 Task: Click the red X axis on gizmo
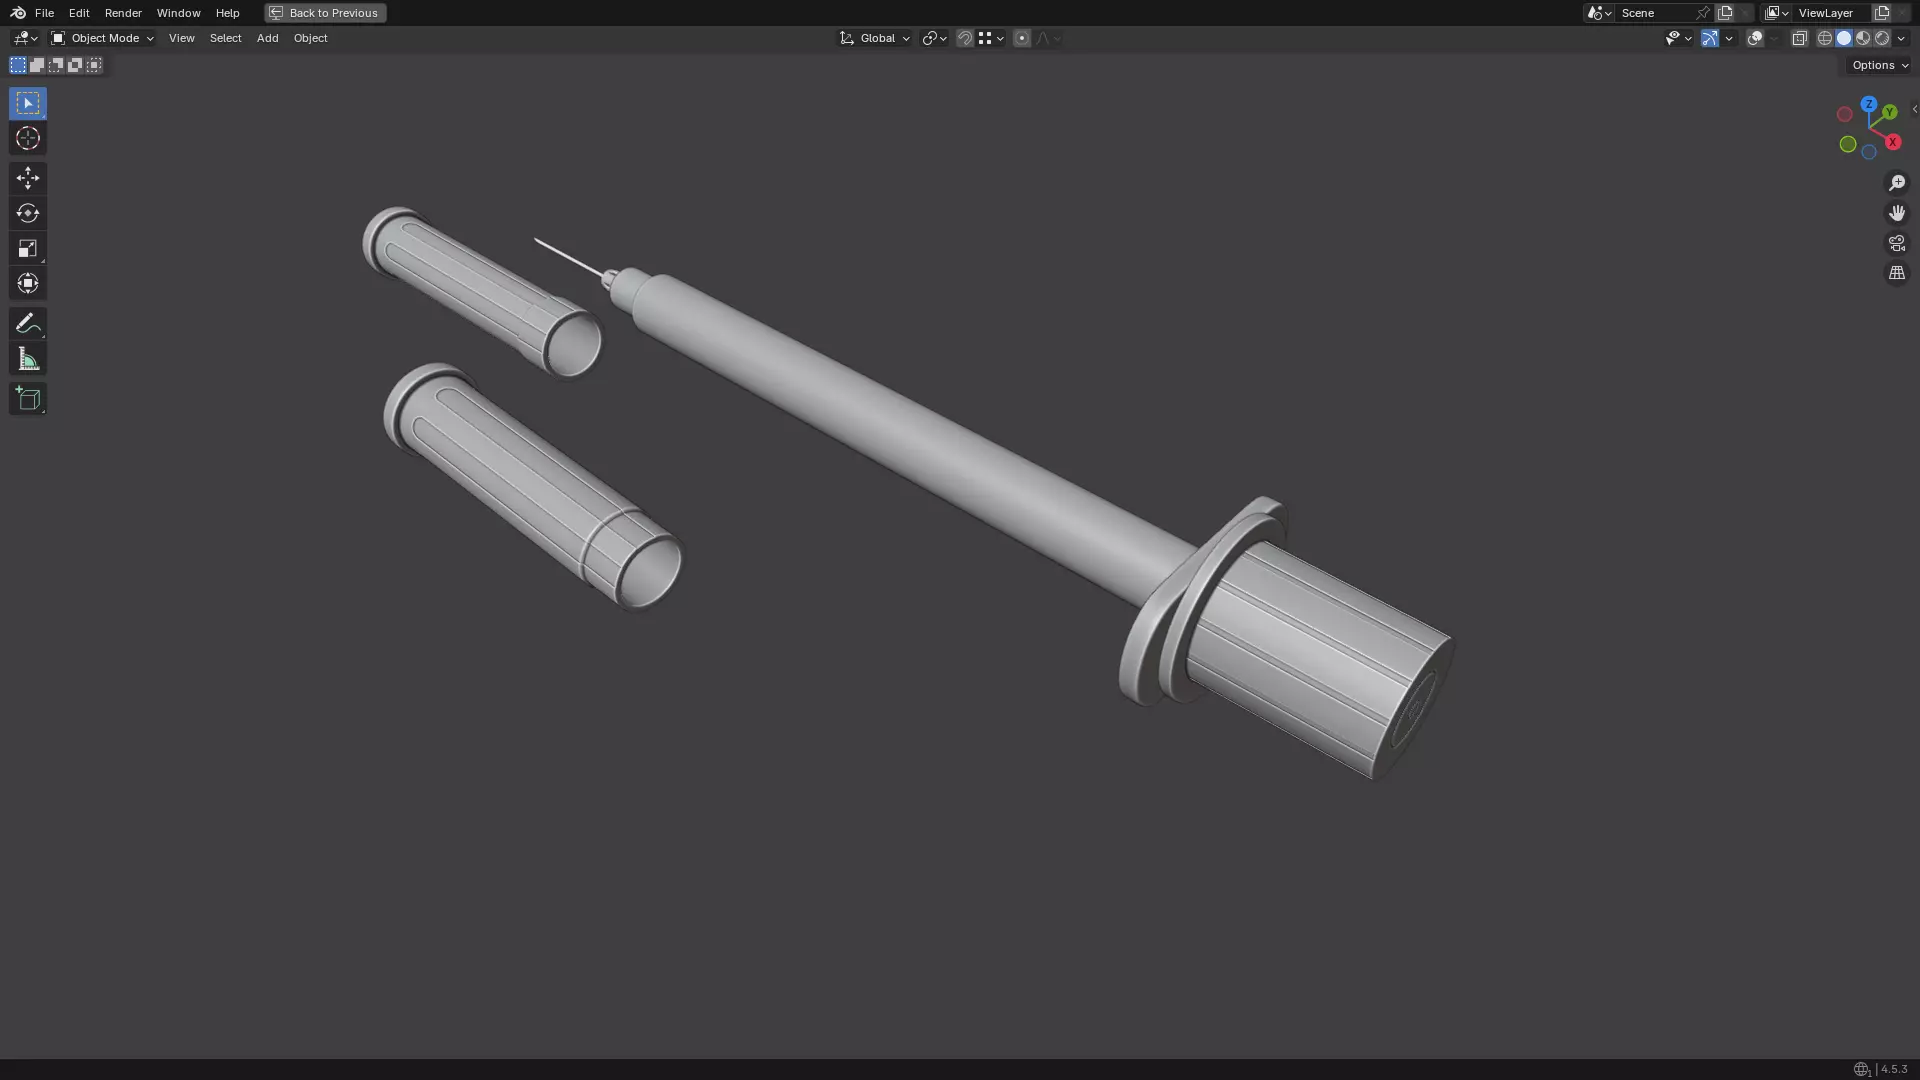coord(1893,142)
